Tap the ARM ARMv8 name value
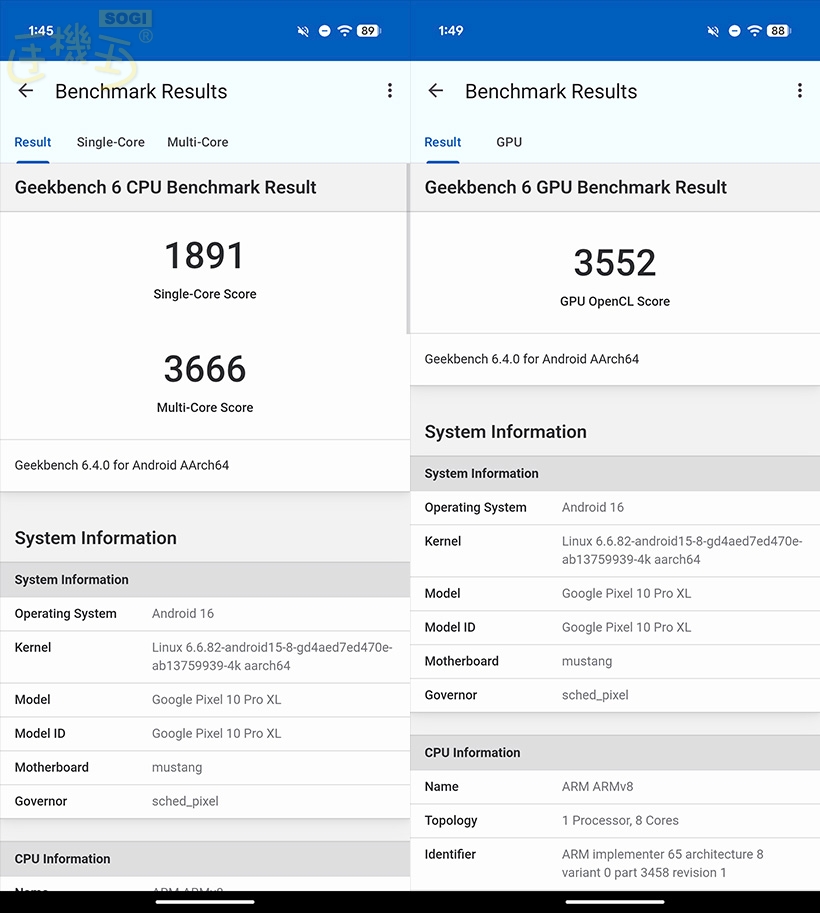This screenshot has height=913, width=820. tap(598, 787)
